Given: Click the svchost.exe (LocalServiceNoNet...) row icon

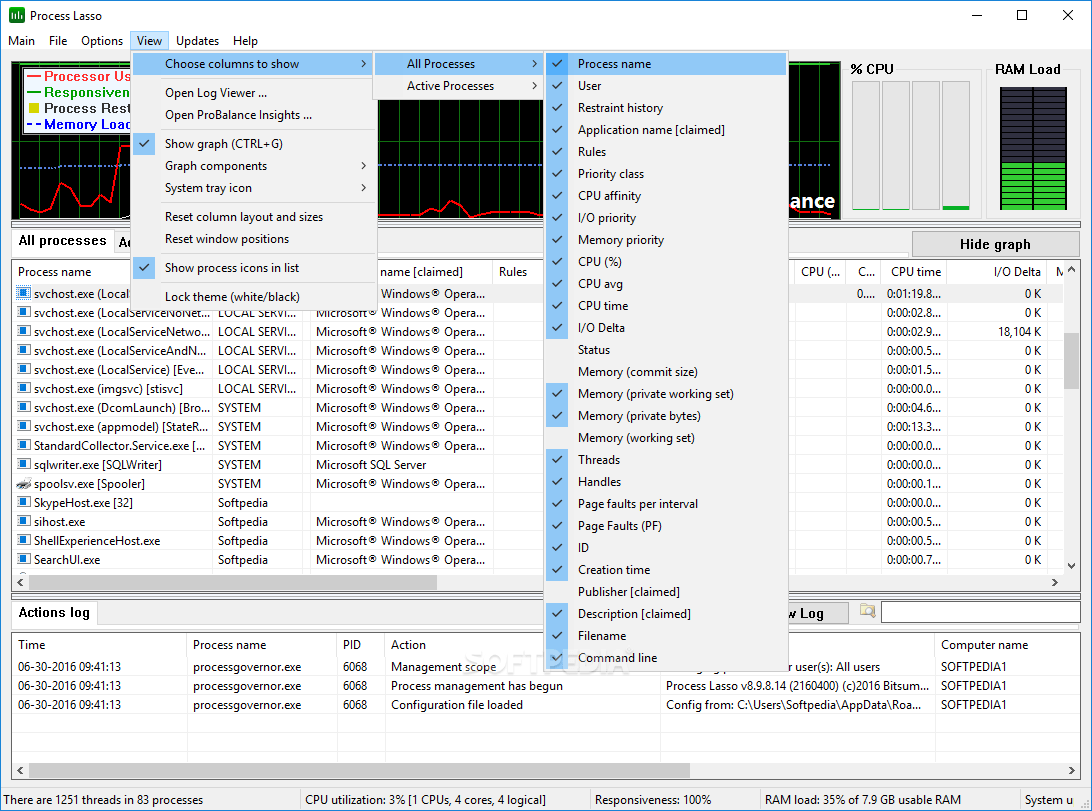Looking at the screenshot, I should point(24,313).
